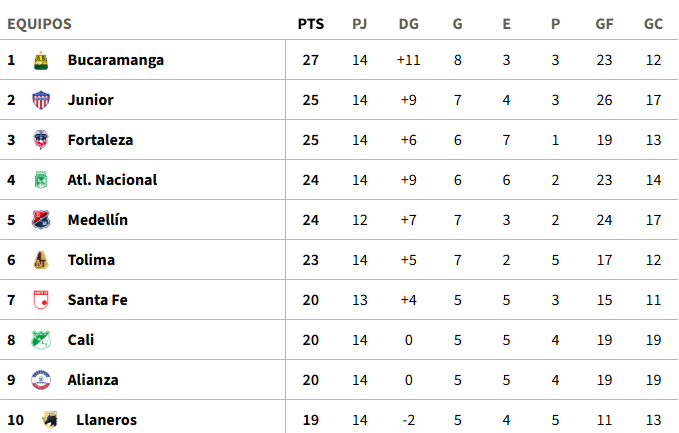Click the Santa Fe team crest
Viewport: 679px width, 433px height.
[41, 300]
